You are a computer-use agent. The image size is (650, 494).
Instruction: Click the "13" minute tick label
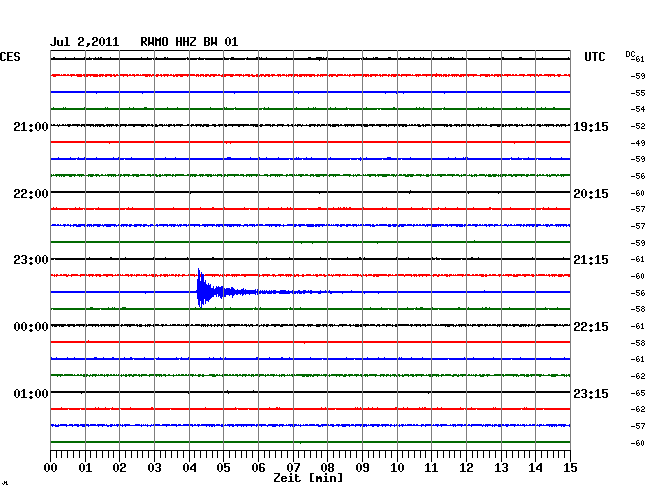point(501,468)
